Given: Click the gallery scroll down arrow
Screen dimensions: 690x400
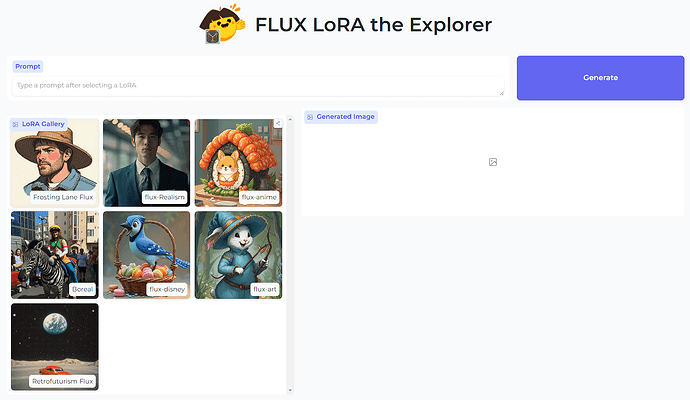Looking at the screenshot, I should pos(290,390).
